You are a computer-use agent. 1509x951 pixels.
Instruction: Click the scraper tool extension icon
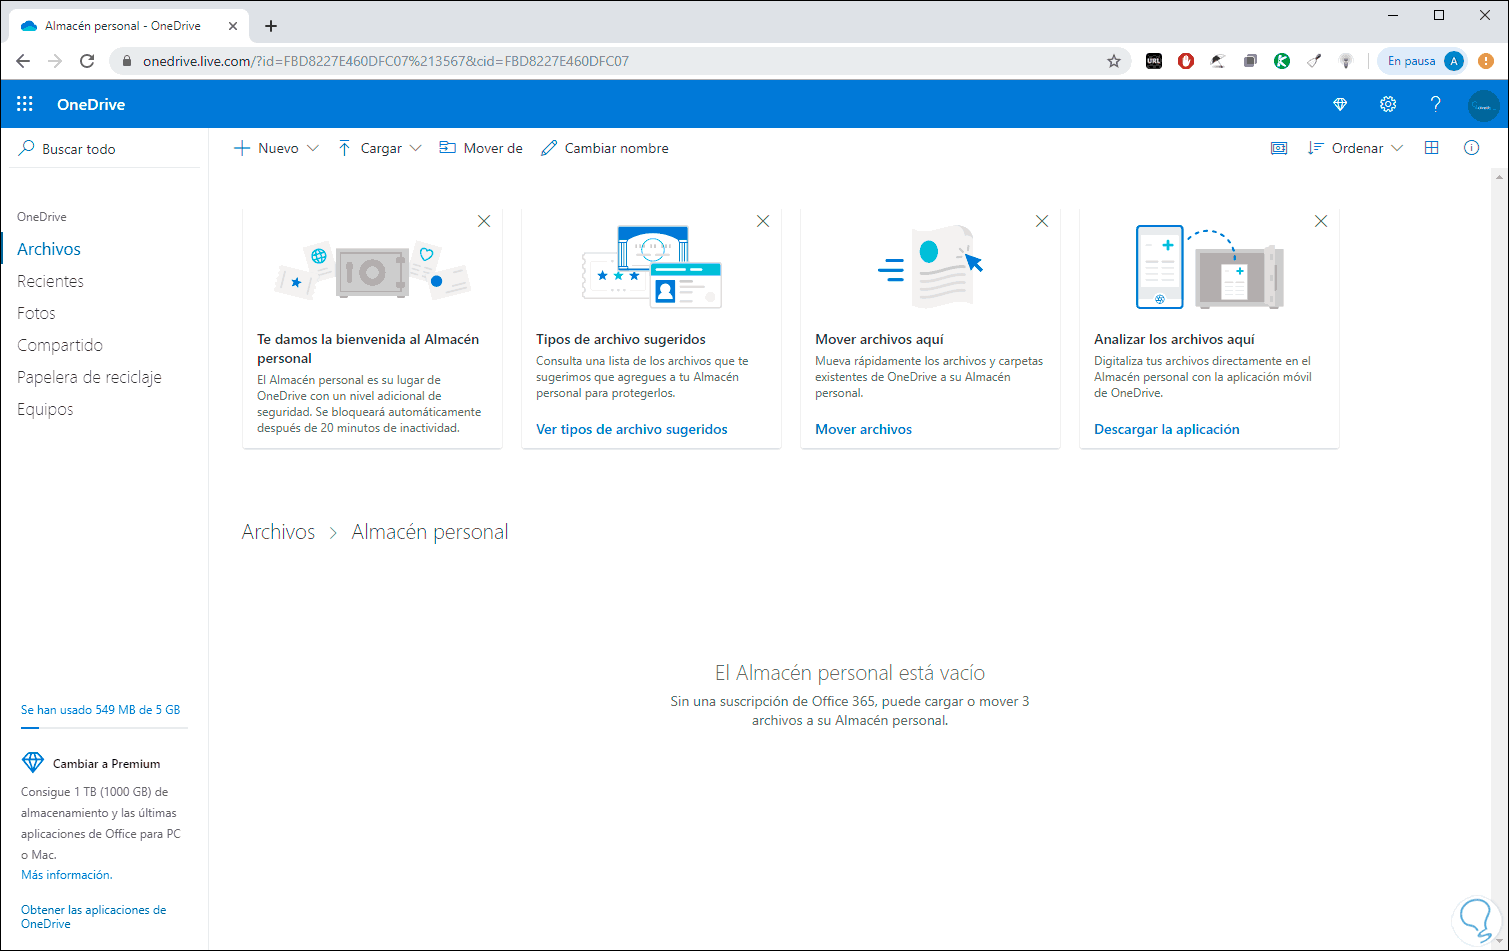coord(1314,61)
